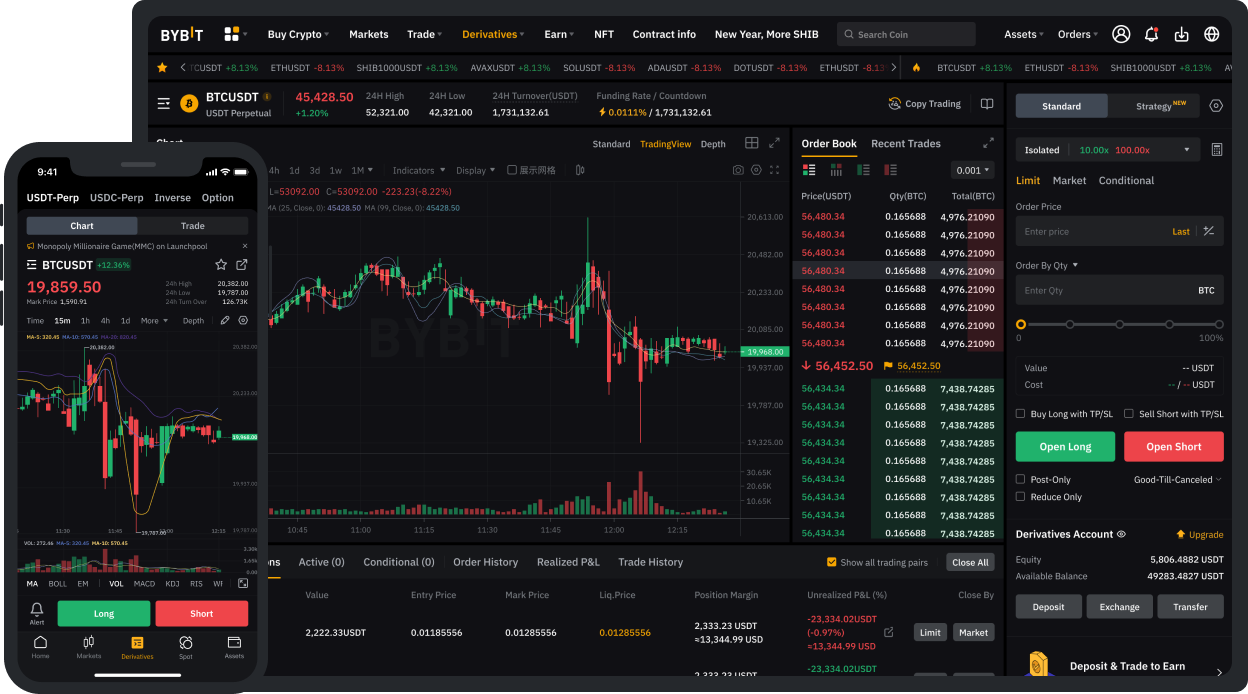This screenshot has width=1248, height=694.
Task: Open the chart settings gear icon
Action: click(756, 170)
